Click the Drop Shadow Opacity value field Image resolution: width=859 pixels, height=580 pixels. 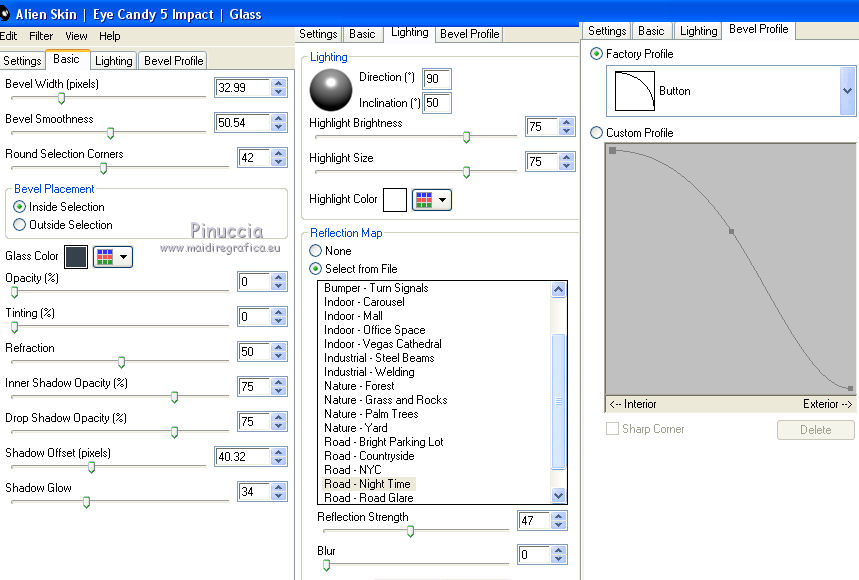[254, 422]
